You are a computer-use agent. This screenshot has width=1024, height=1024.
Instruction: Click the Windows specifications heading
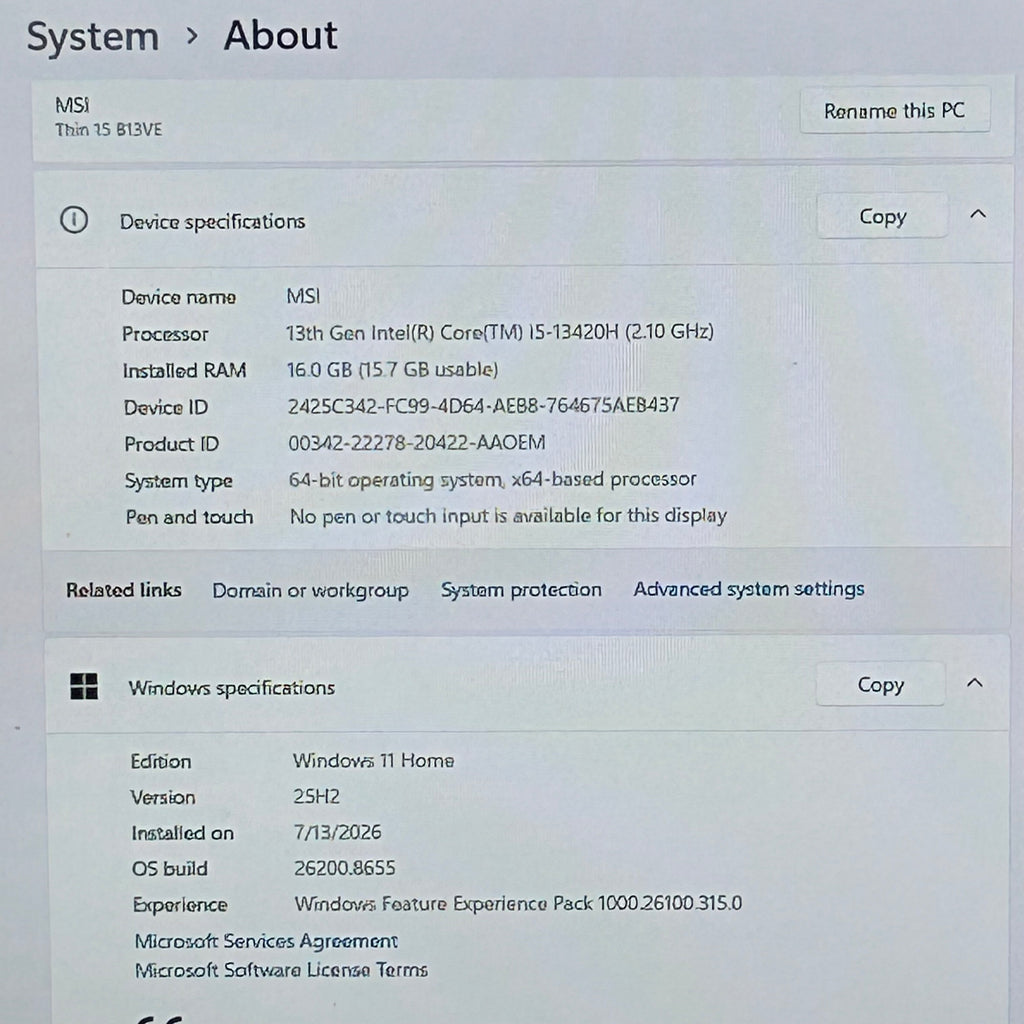point(232,688)
